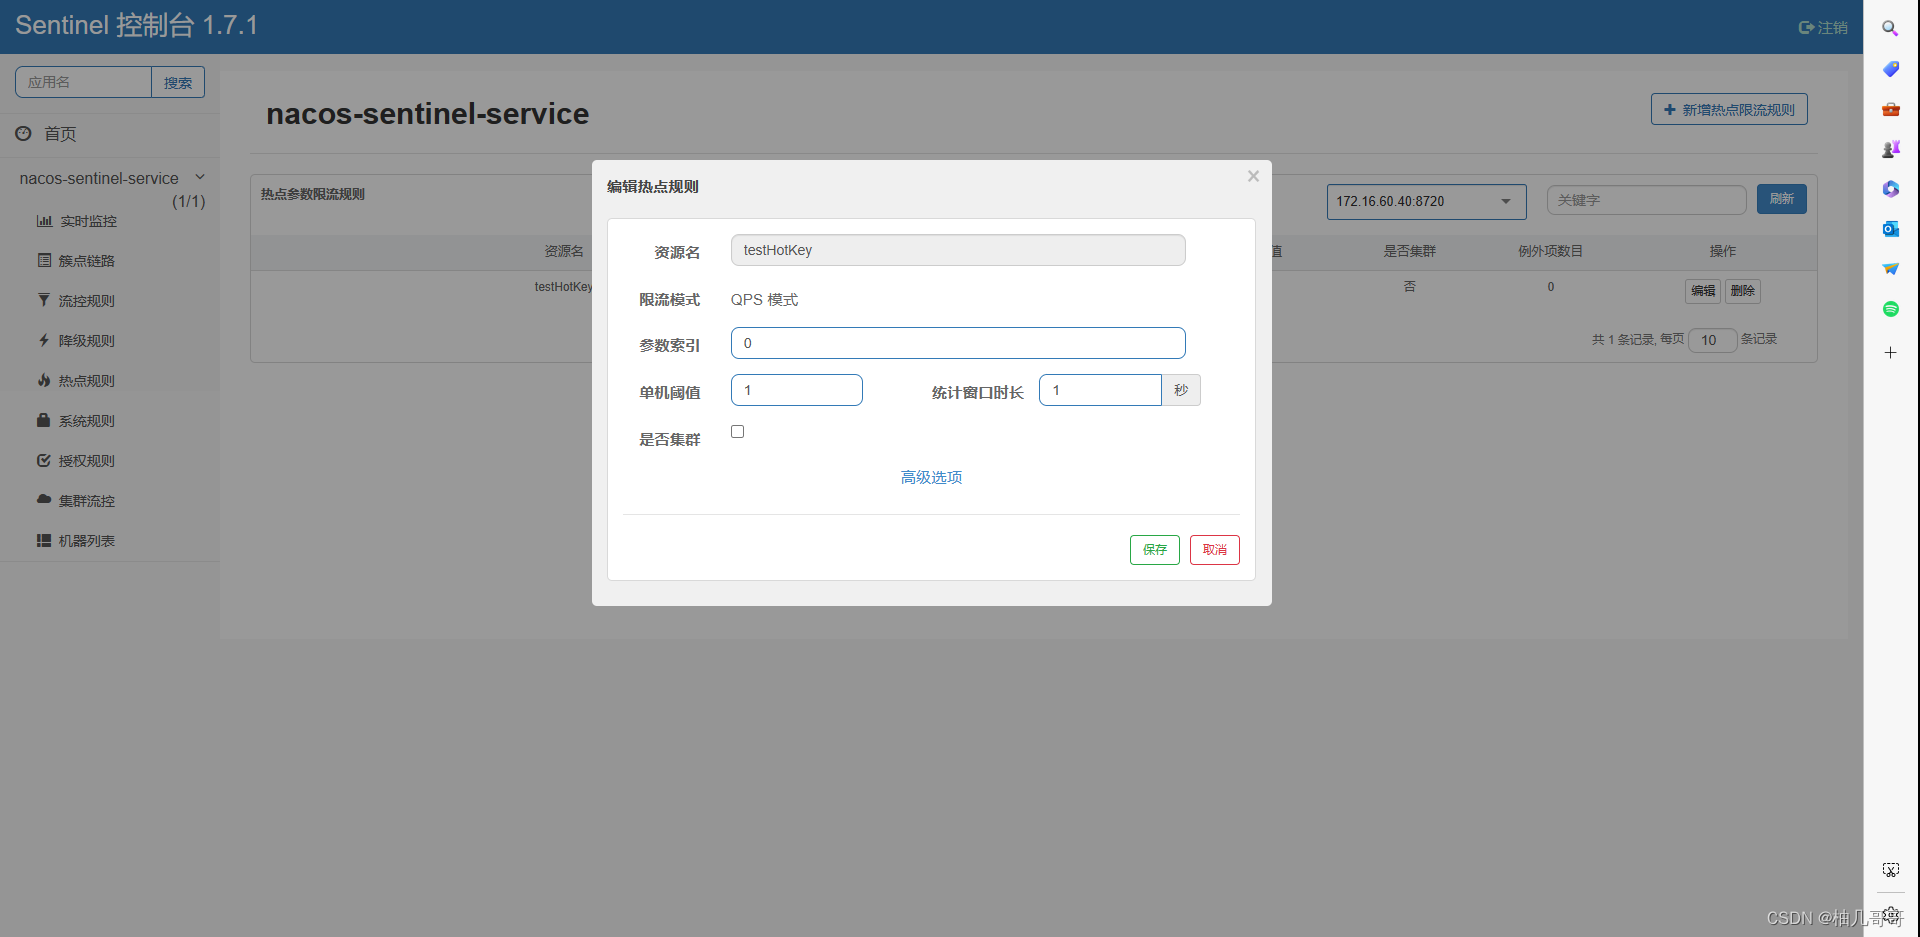Focus the 参数索引 input field
This screenshot has height=937, width=1920.
point(958,343)
